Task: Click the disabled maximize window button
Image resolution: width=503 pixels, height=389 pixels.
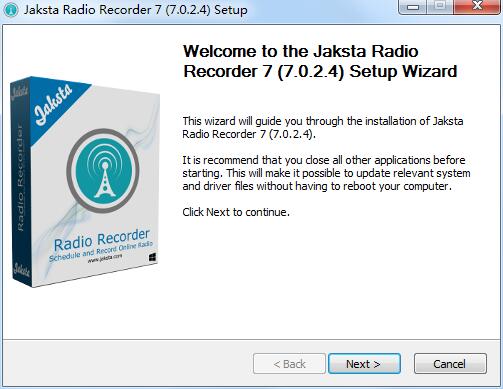Action: click(x=440, y=6)
